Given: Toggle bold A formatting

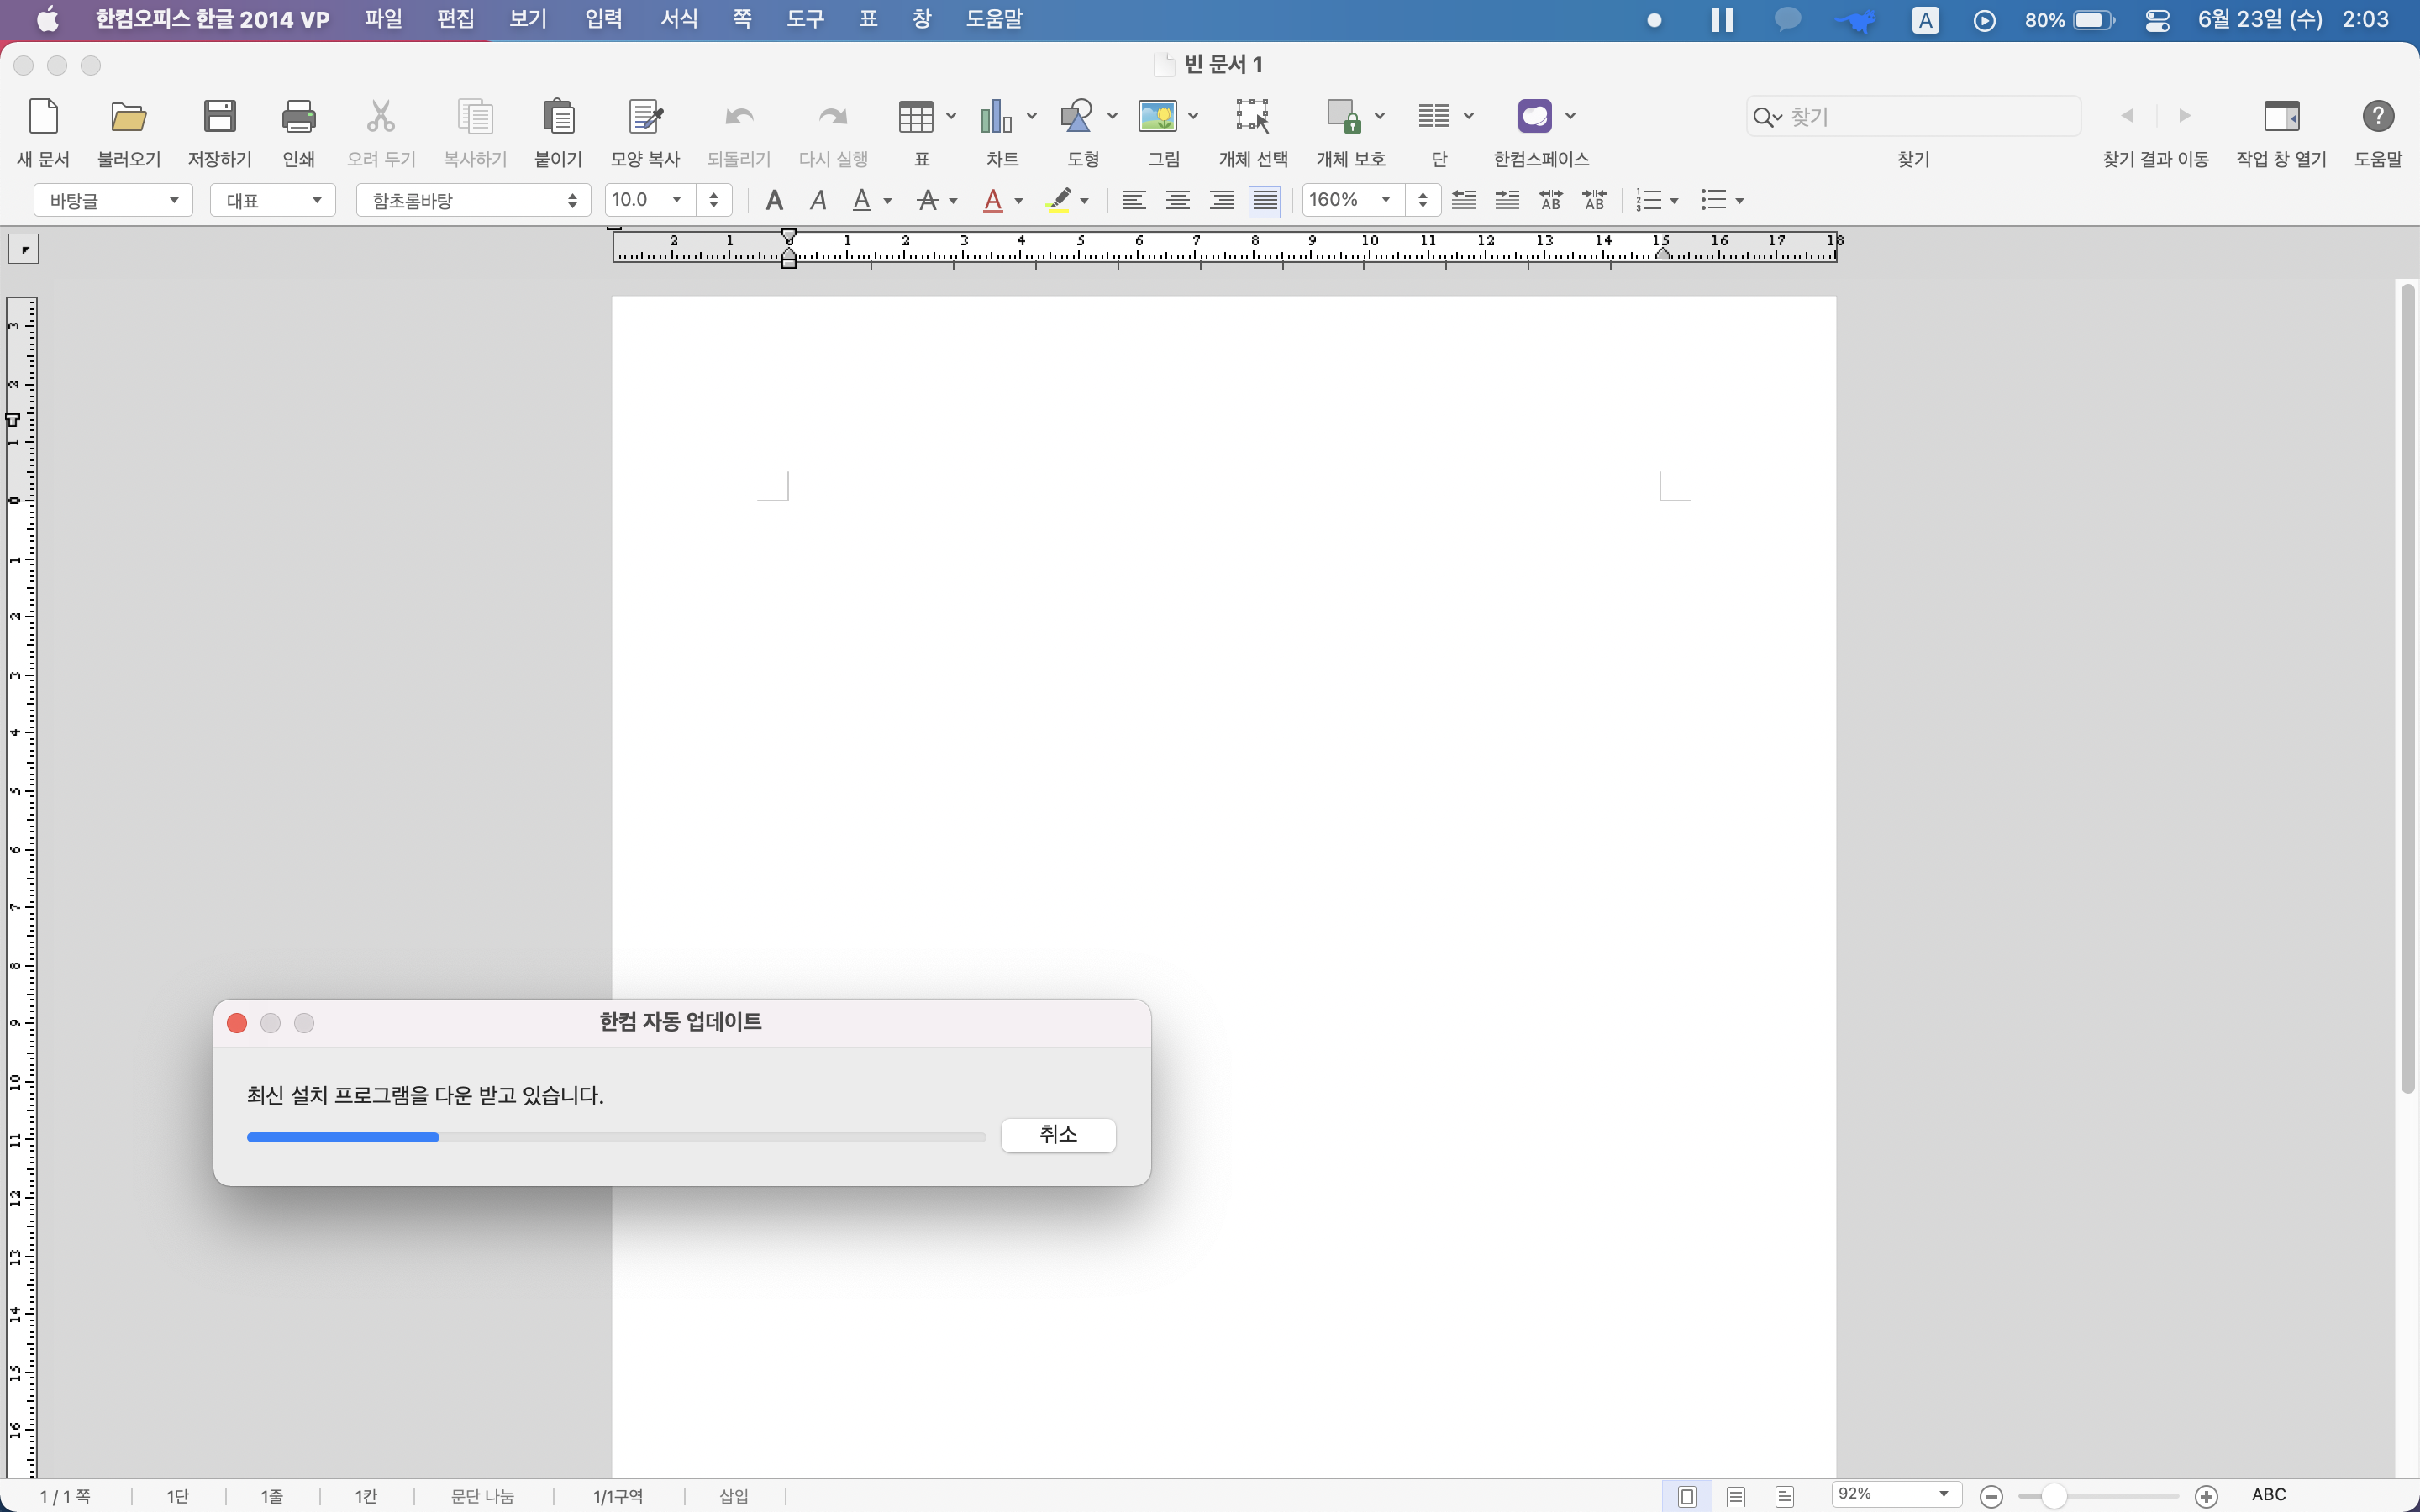Looking at the screenshot, I should 773,200.
